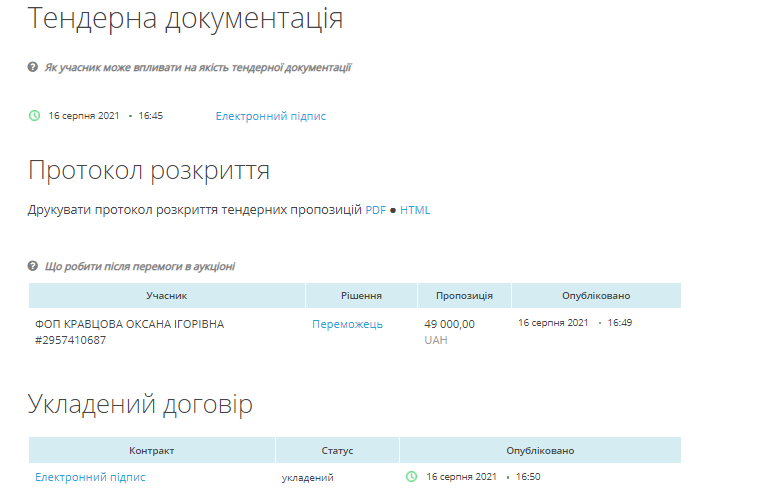Click the 'Статус' column header

point(337,450)
